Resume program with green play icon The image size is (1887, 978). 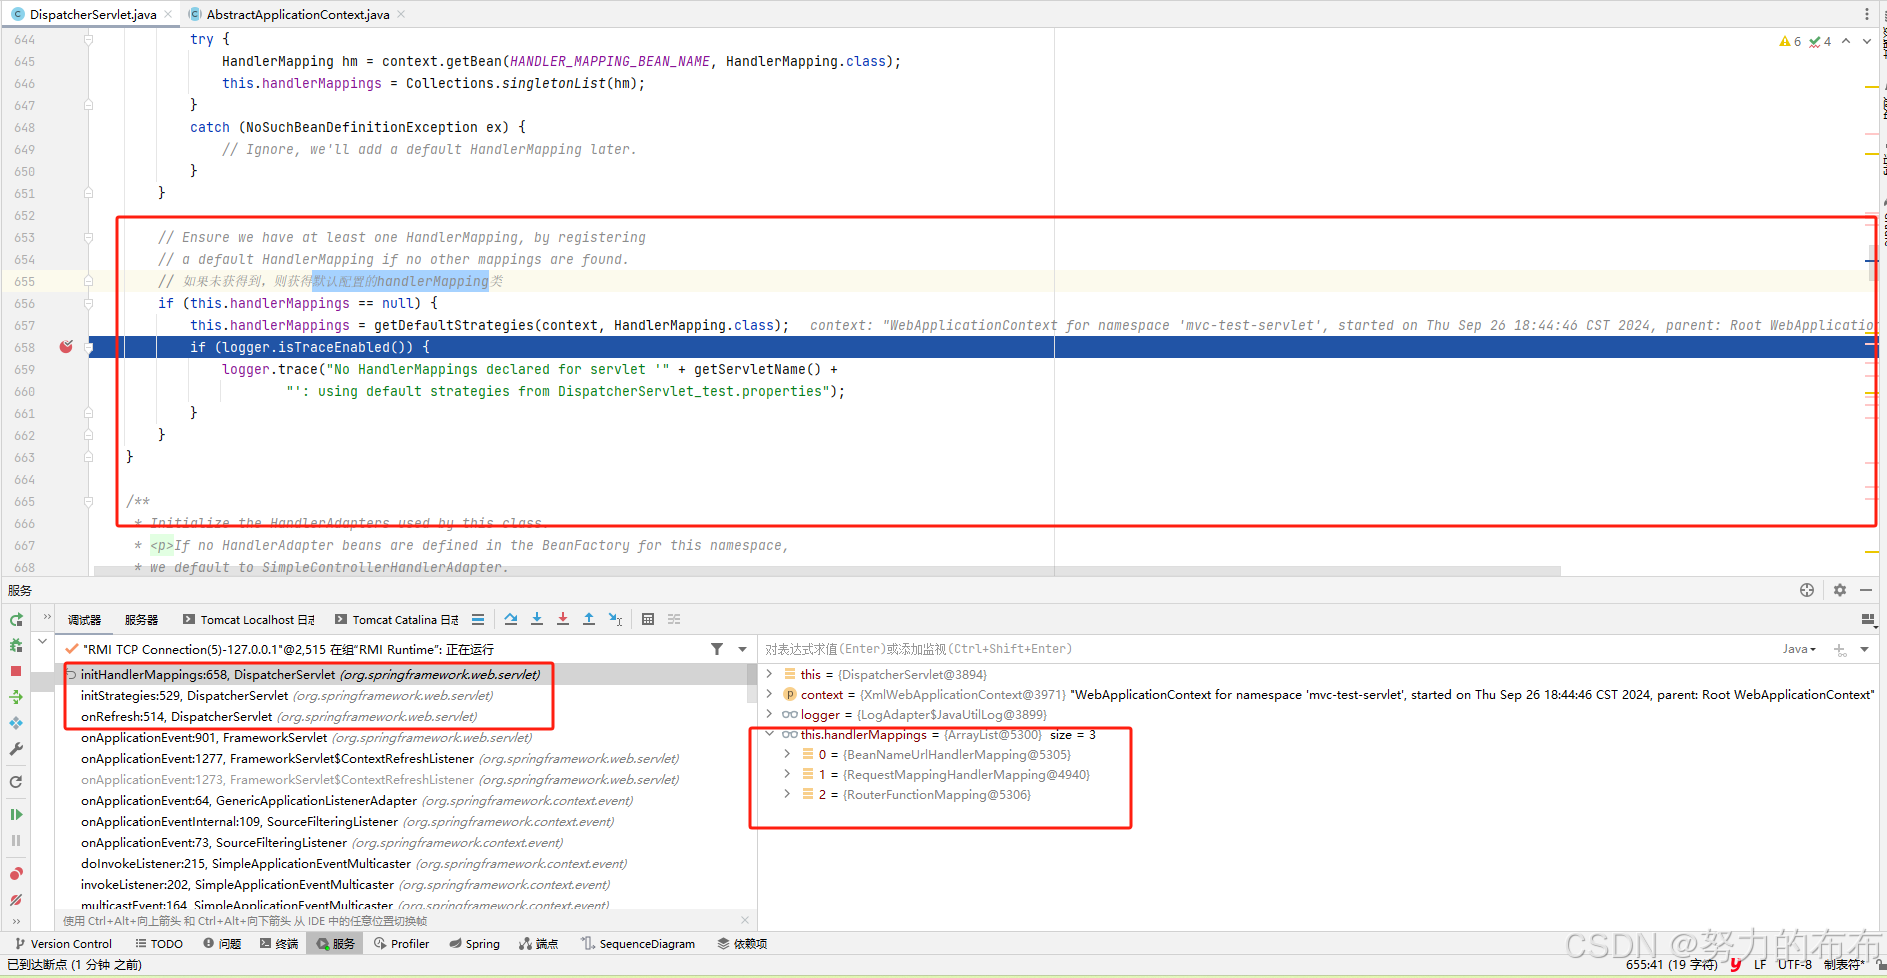pos(16,815)
